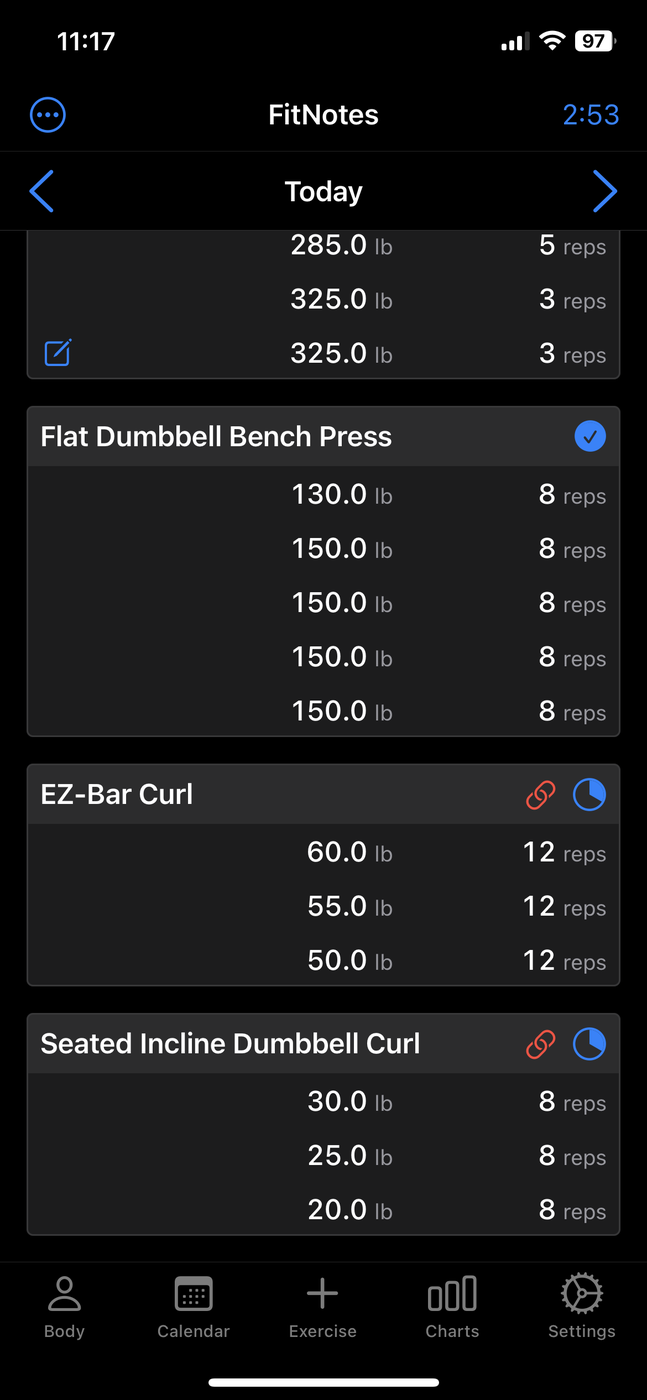Open the Settings gear tab

[581, 1306]
